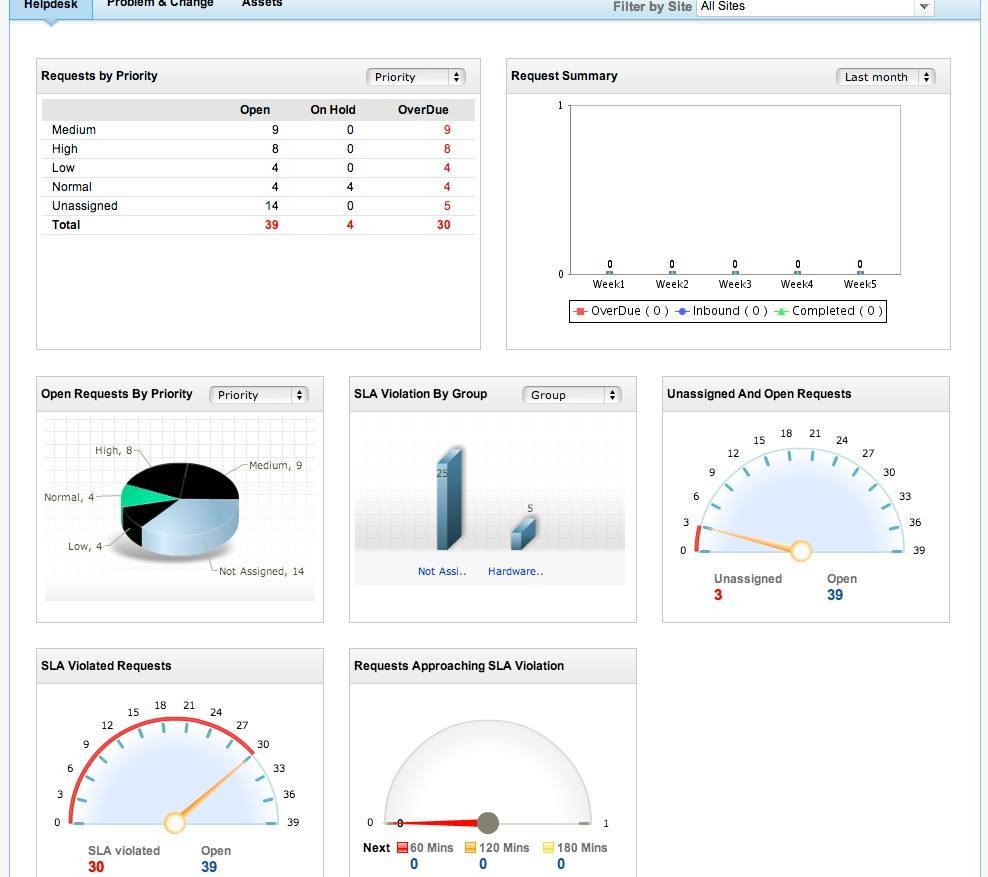Click the High, 8 pie label
988x877 pixels.
(113, 450)
